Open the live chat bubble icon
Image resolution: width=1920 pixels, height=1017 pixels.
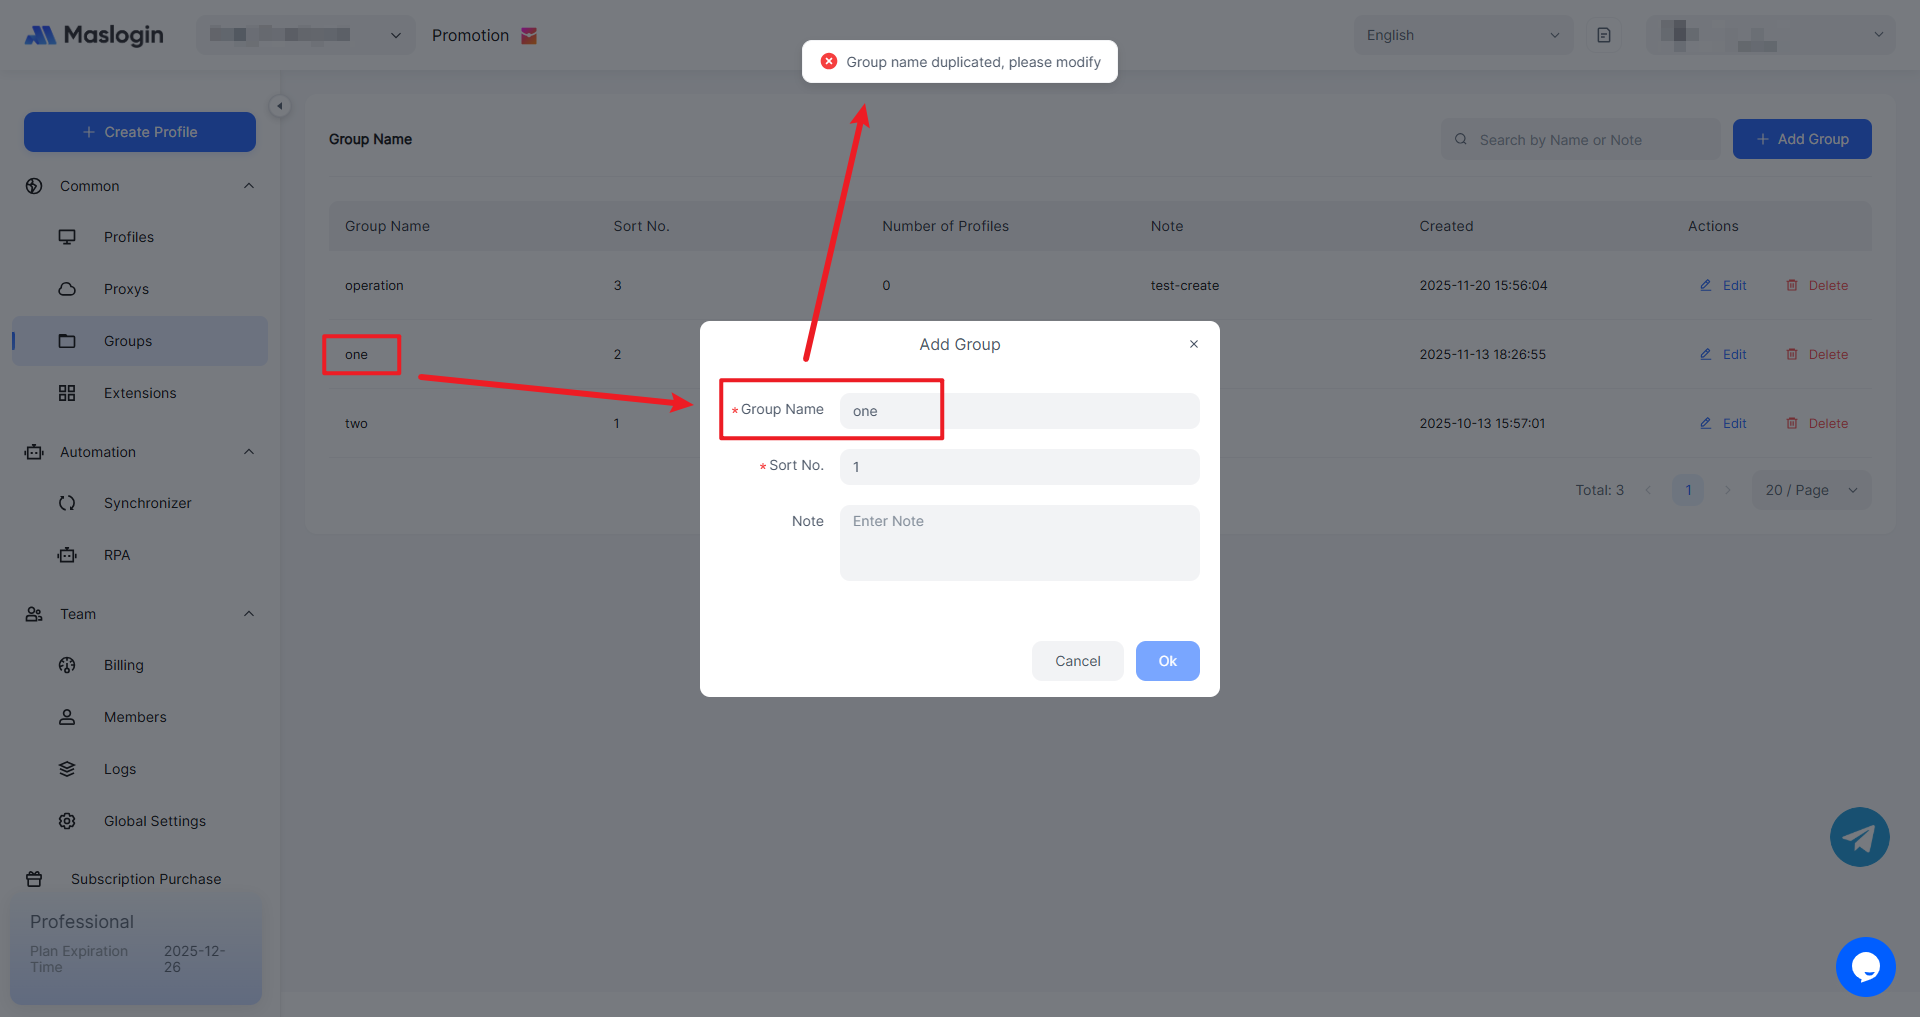pyautogui.click(x=1865, y=966)
